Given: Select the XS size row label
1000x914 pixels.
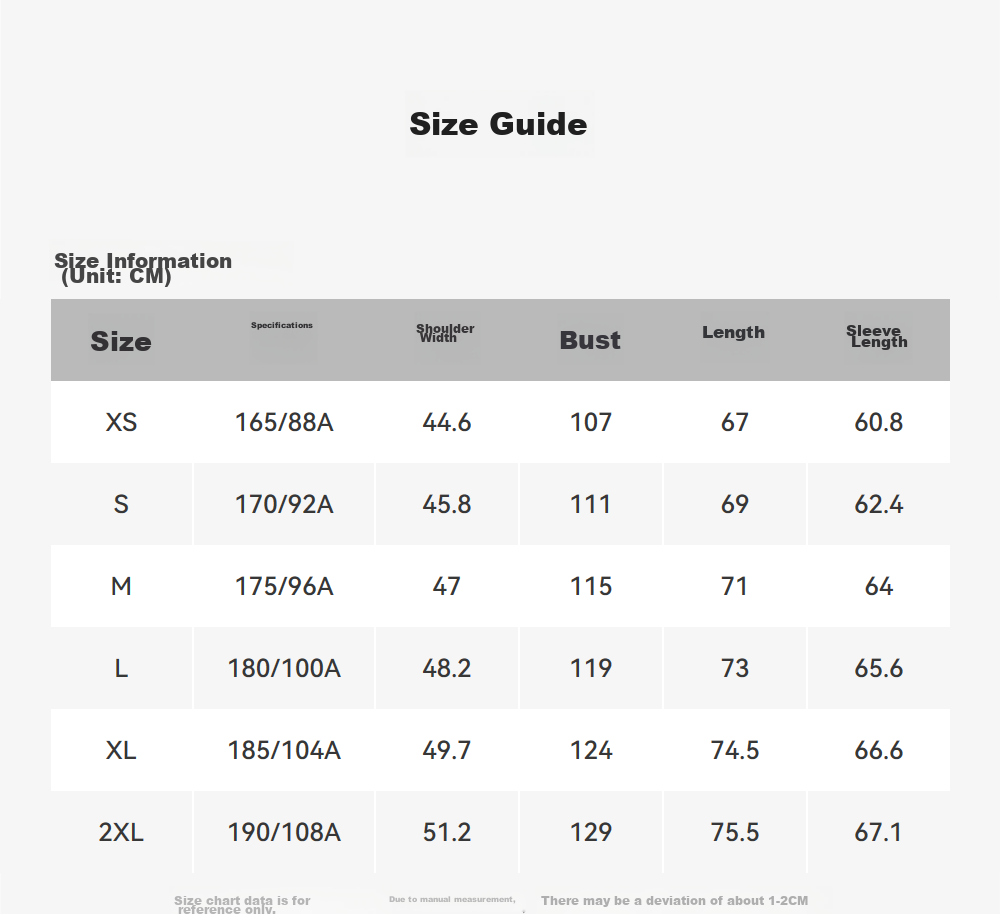Looking at the screenshot, I should pyautogui.click(x=121, y=422).
